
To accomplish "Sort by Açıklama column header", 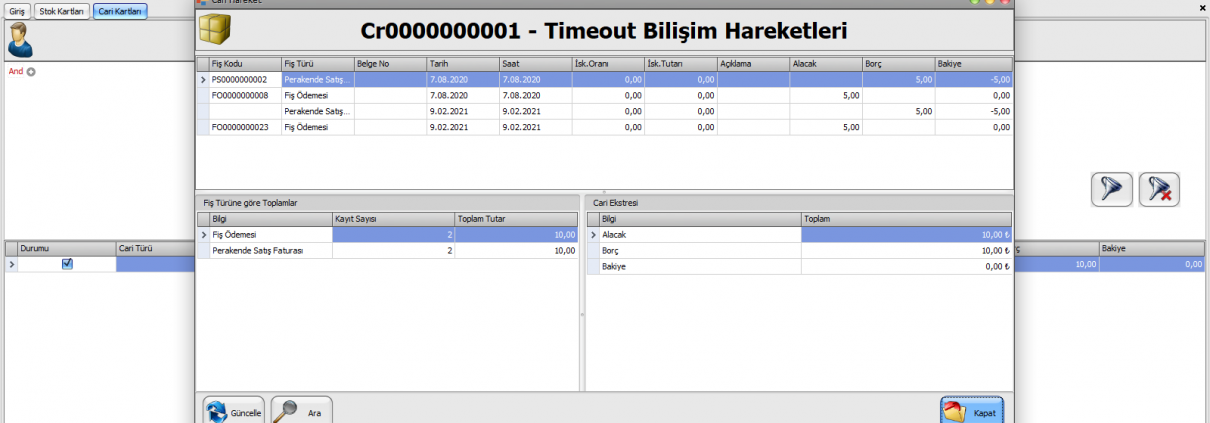I will (x=753, y=64).
